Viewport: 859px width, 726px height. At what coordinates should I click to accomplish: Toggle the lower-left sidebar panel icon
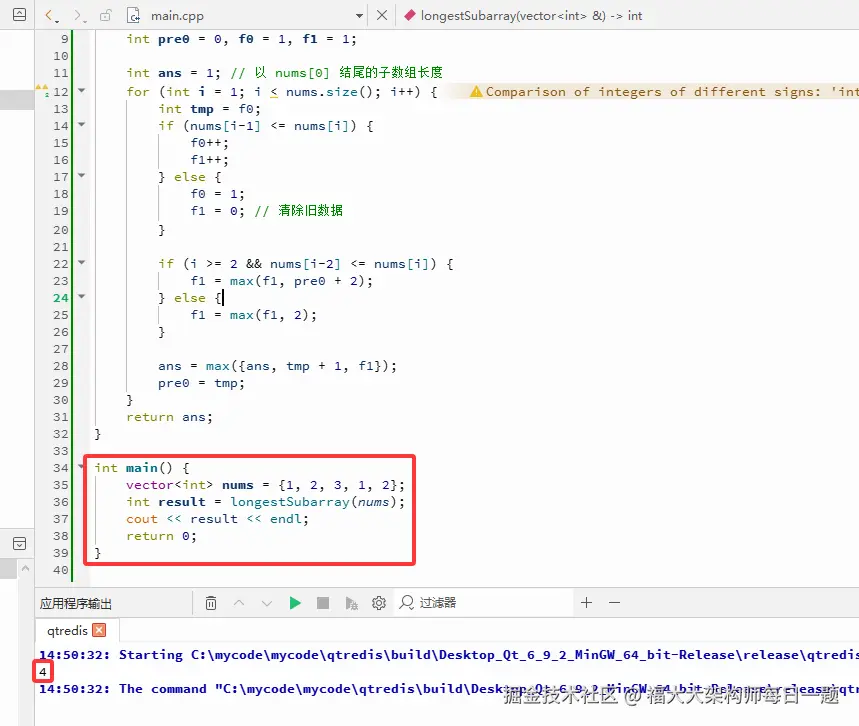(19, 544)
